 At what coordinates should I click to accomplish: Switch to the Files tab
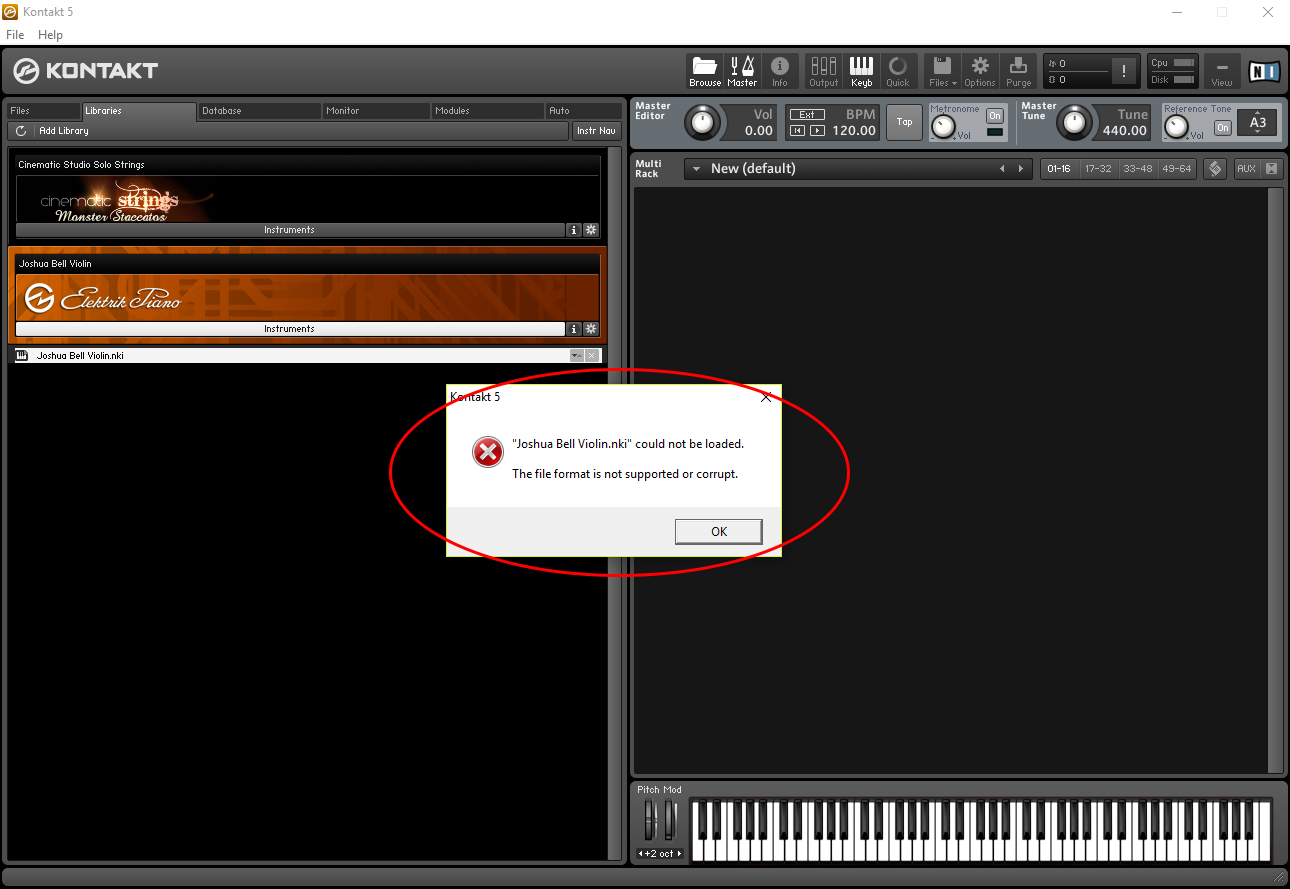coord(44,111)
